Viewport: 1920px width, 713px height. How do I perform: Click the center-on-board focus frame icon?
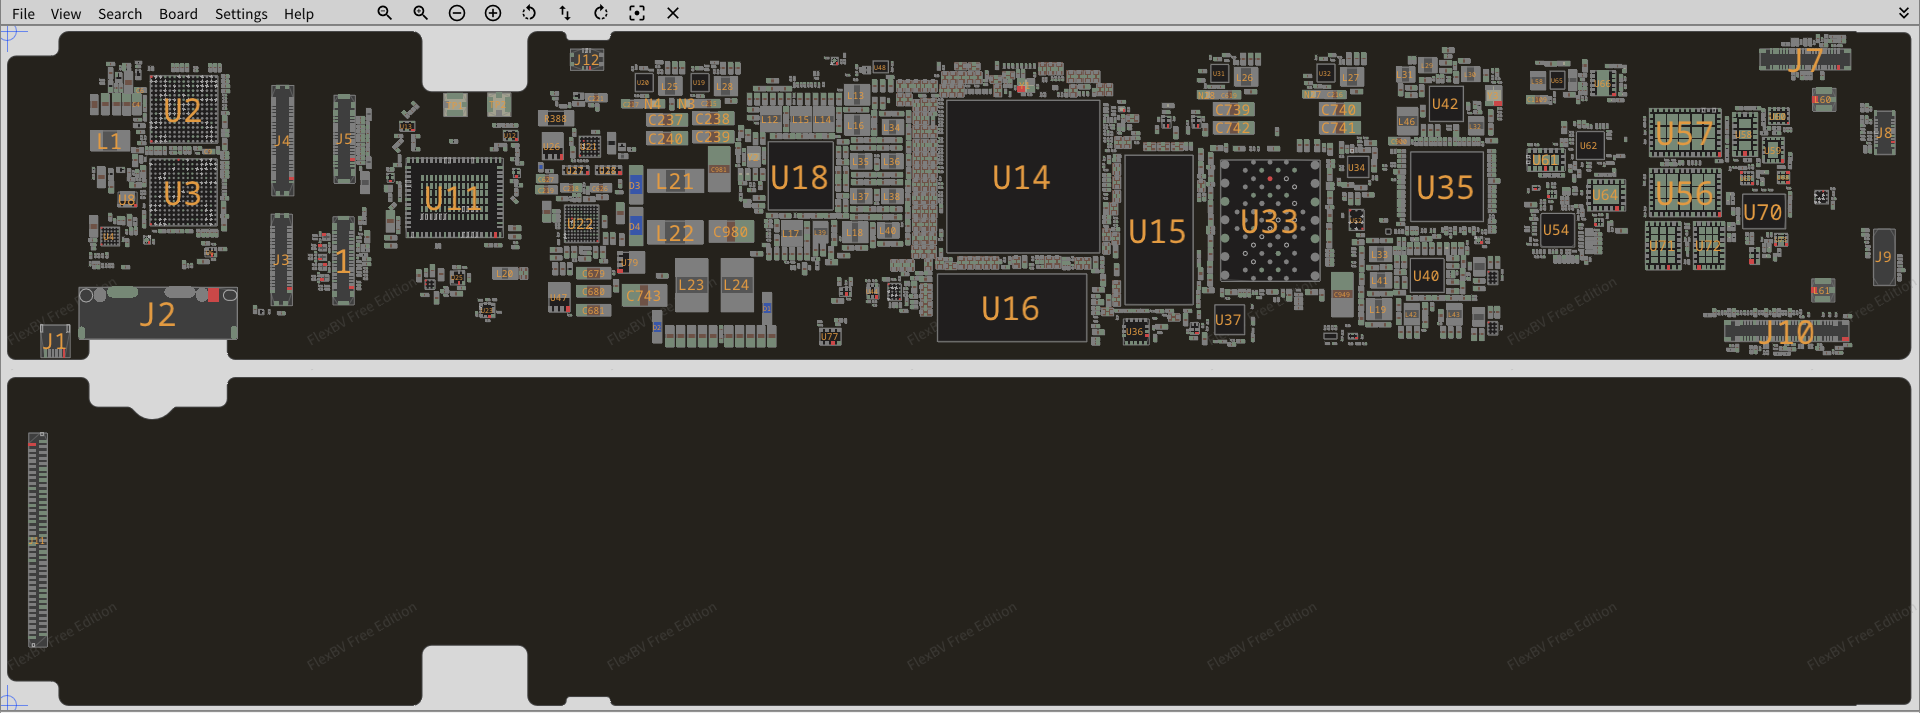pyautogui.click(x=637, y=13)
